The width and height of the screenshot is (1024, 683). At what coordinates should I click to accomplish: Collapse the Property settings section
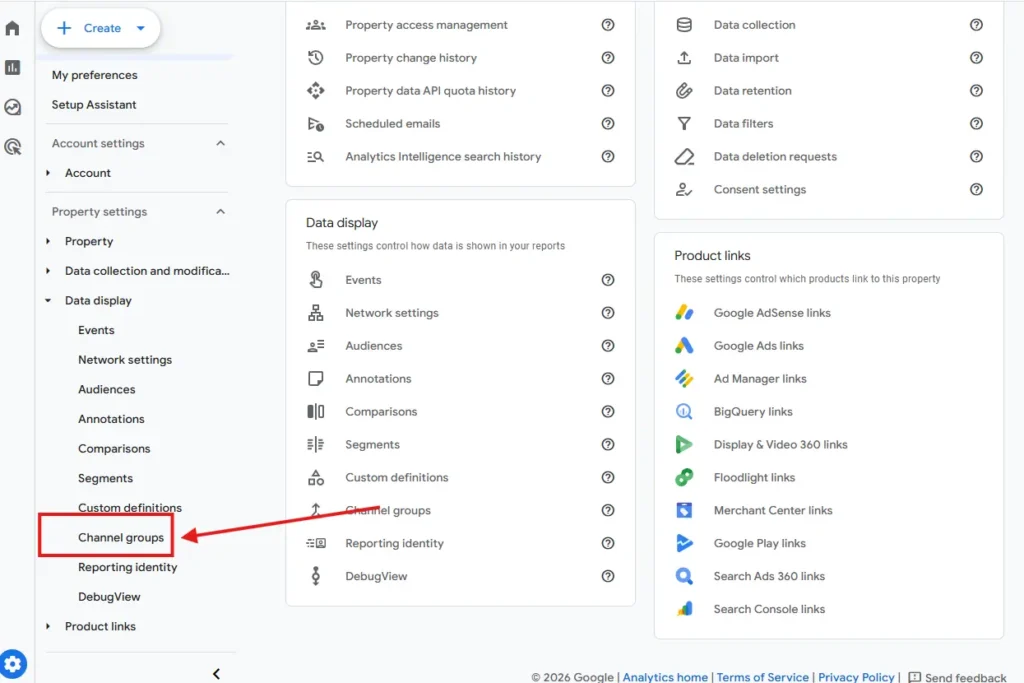coord(221,212)
